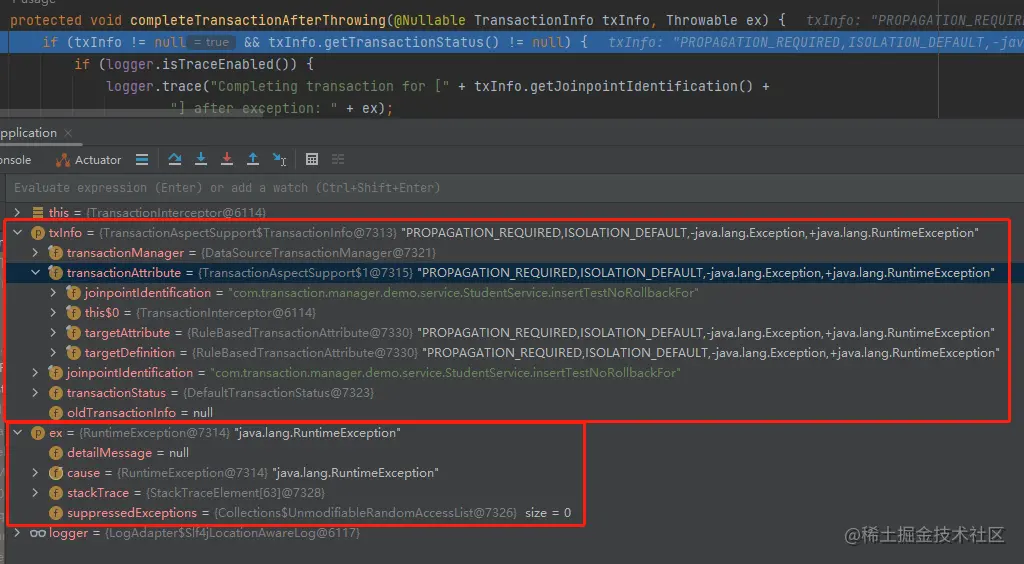
Task: Click the '= true' inline debug hint
Action: tap(211, 42)
